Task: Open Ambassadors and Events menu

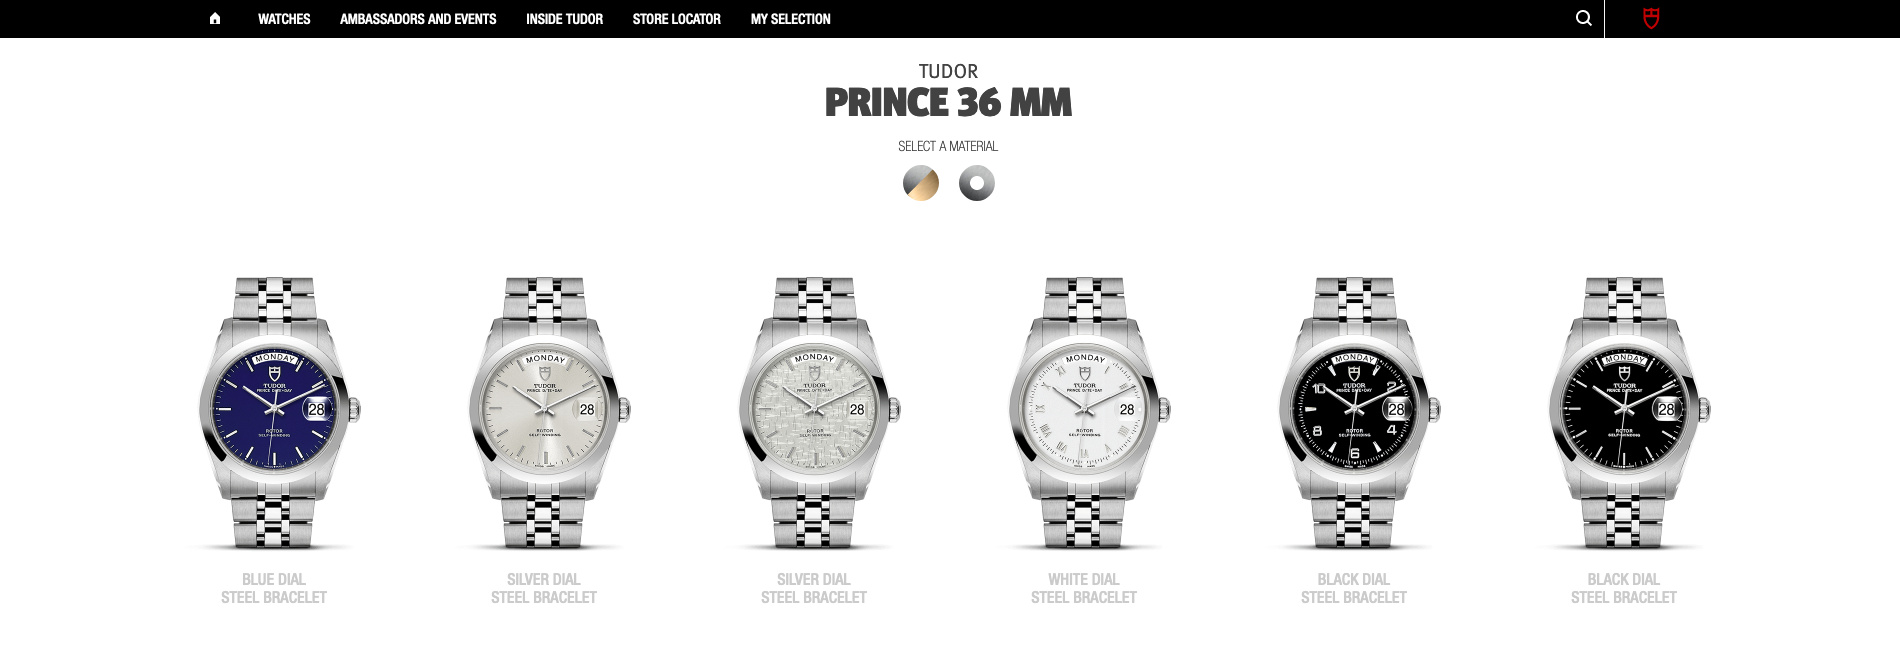Action: pos(418,19)
